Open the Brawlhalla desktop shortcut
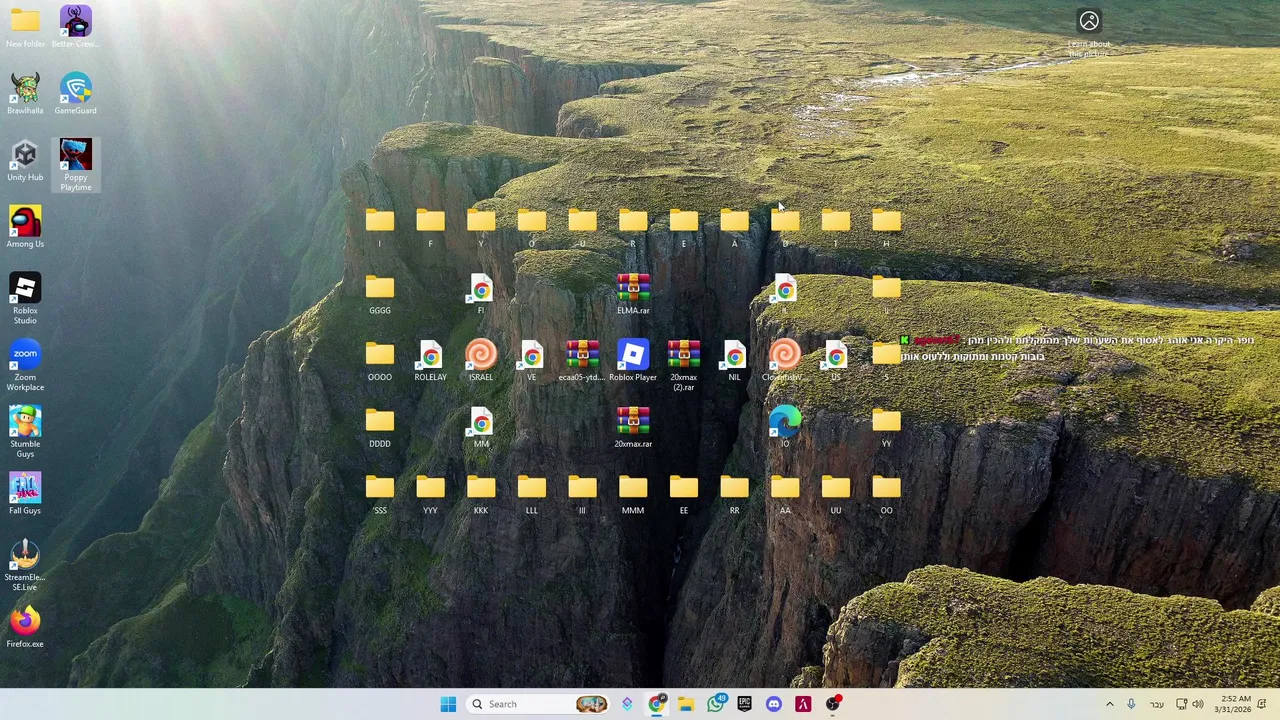Viewport: 1280px width, 720px height. tap(25, 92)
